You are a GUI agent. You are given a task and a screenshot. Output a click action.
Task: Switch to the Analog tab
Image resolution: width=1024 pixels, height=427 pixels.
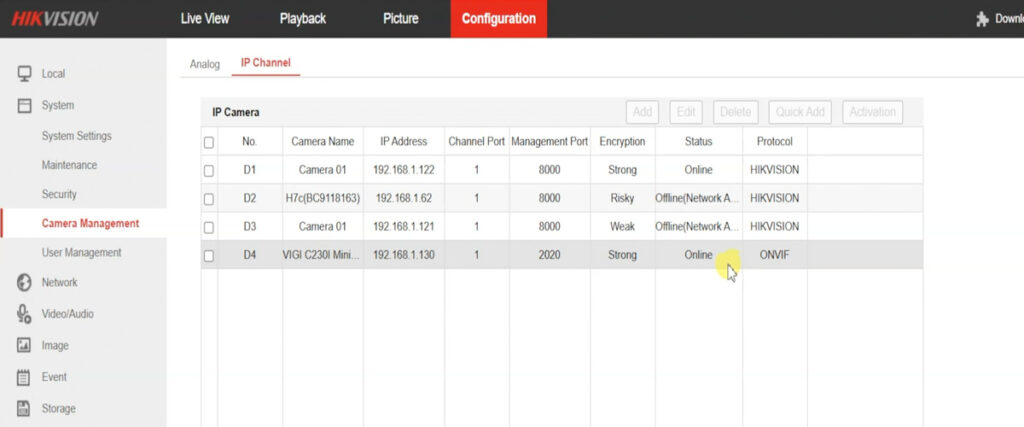point(205,64)
